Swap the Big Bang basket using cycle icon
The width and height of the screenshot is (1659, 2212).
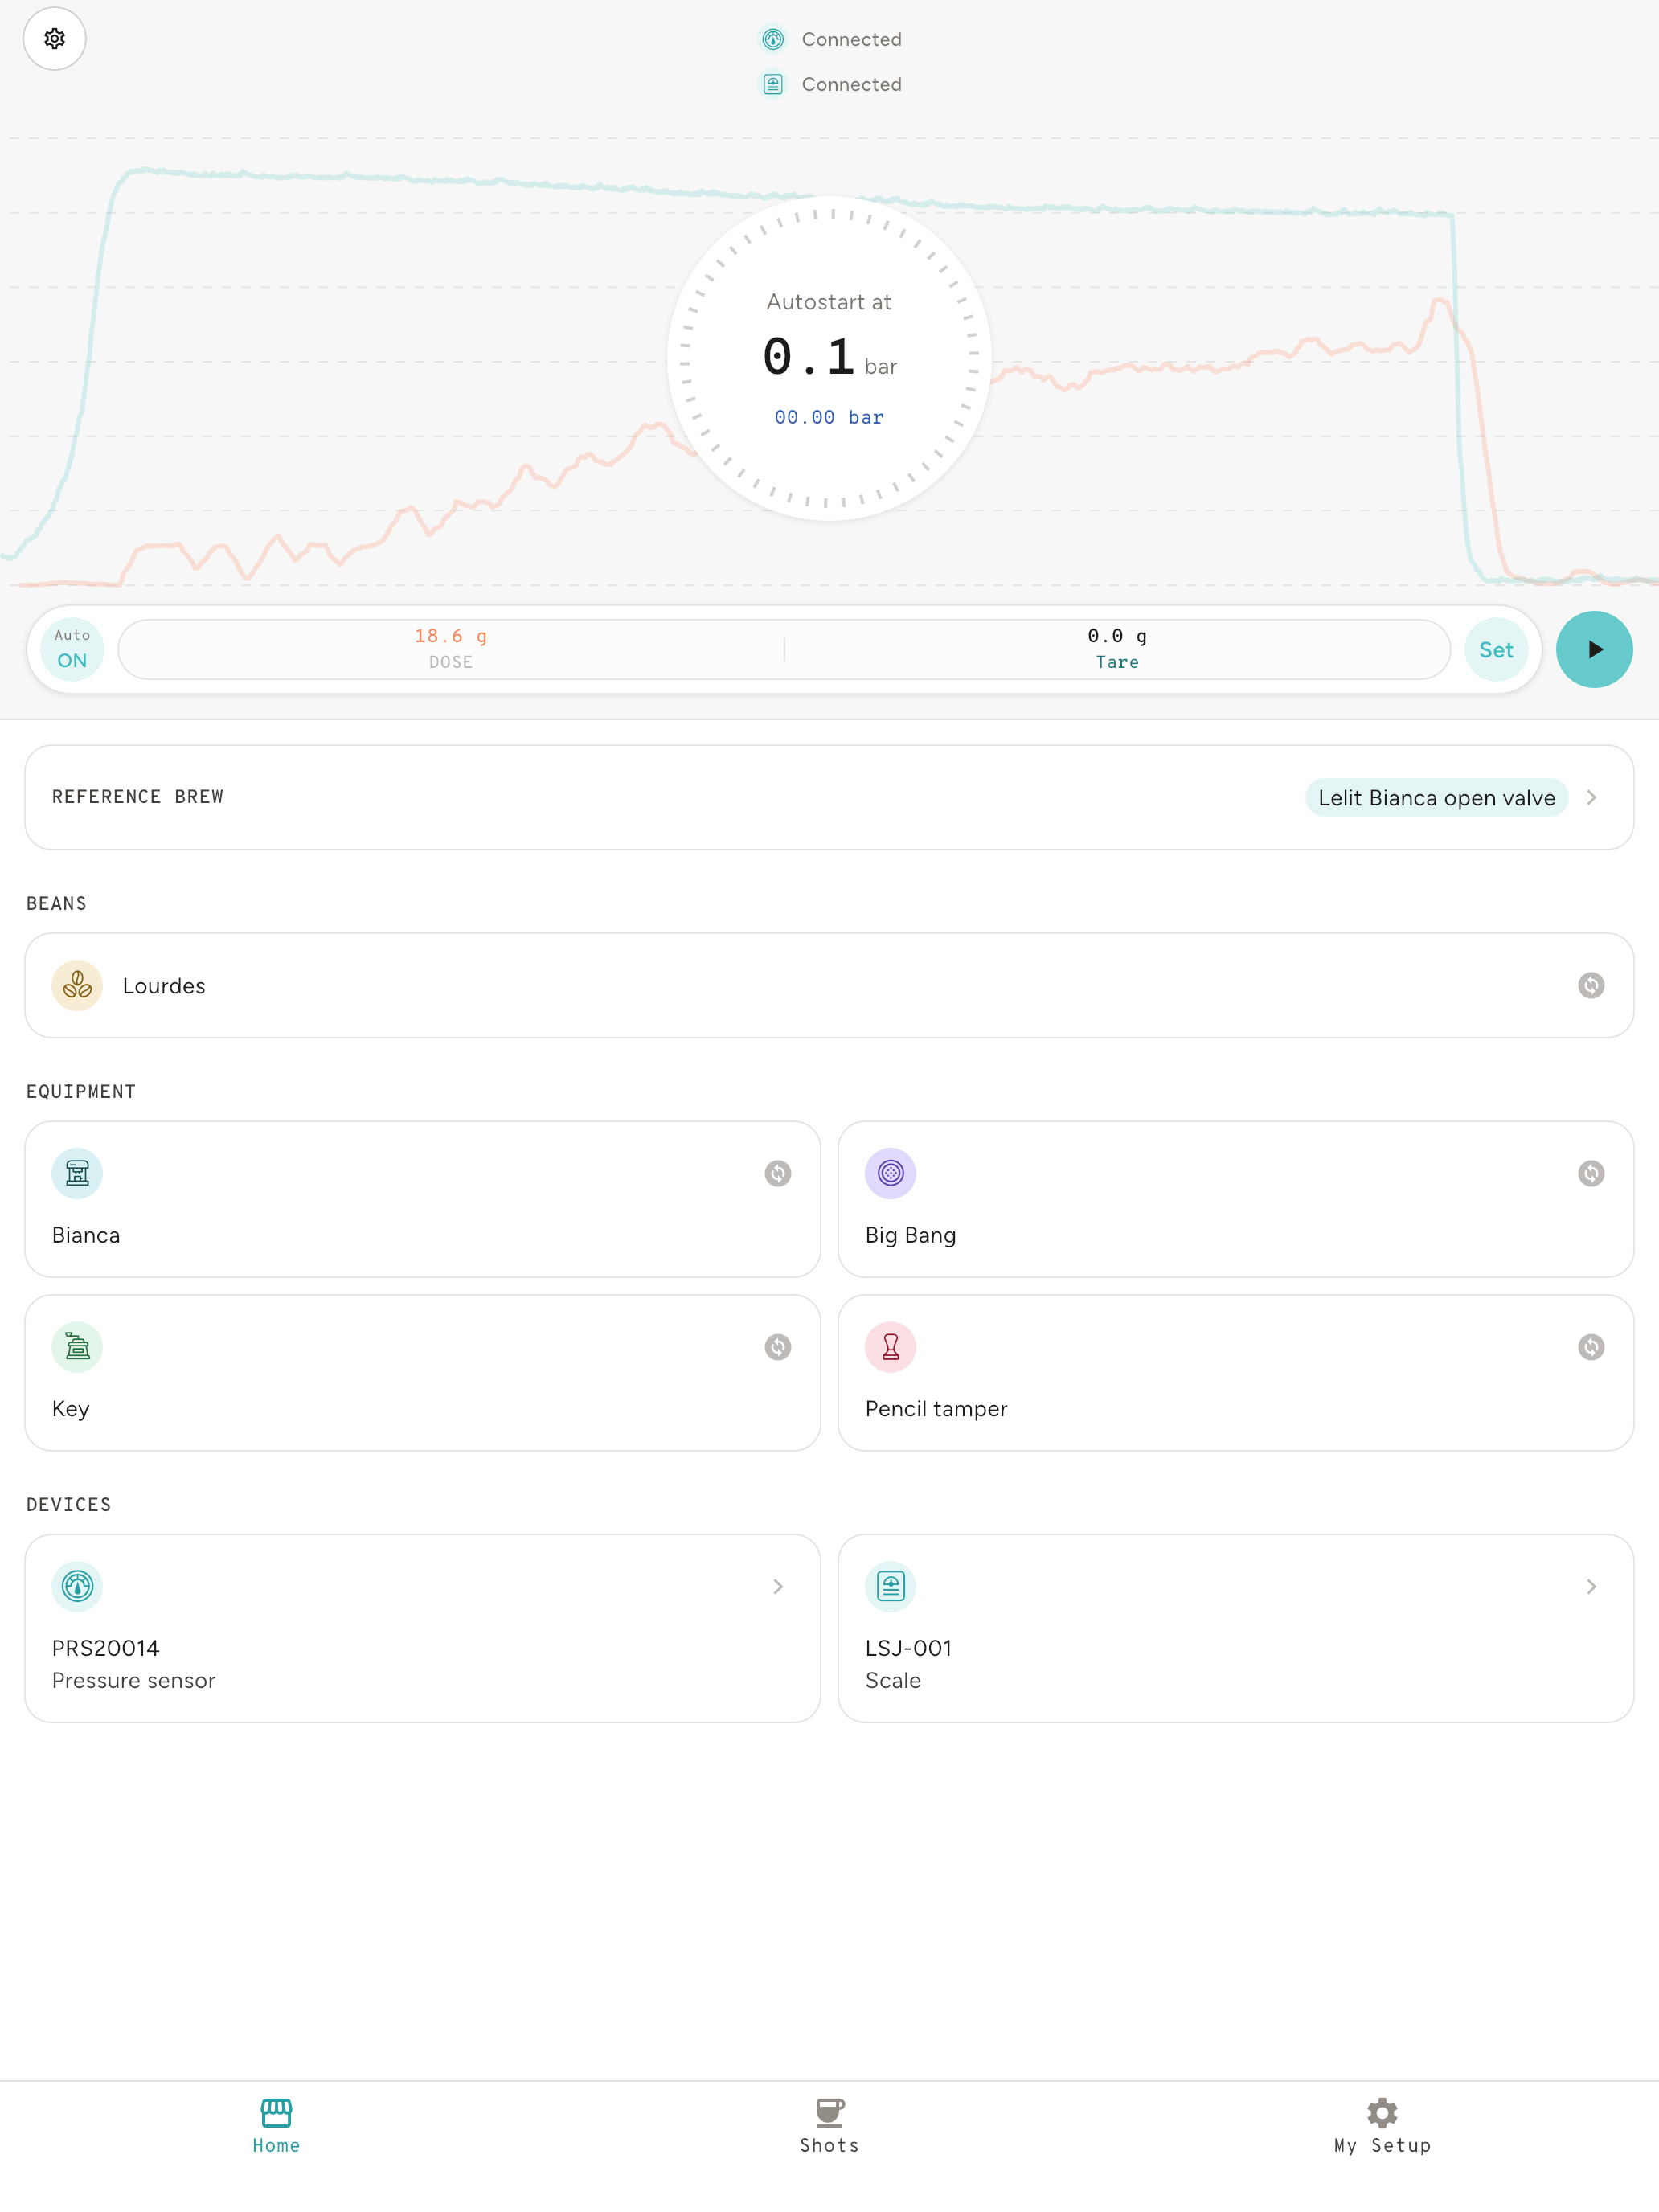click(1591, 1173)
